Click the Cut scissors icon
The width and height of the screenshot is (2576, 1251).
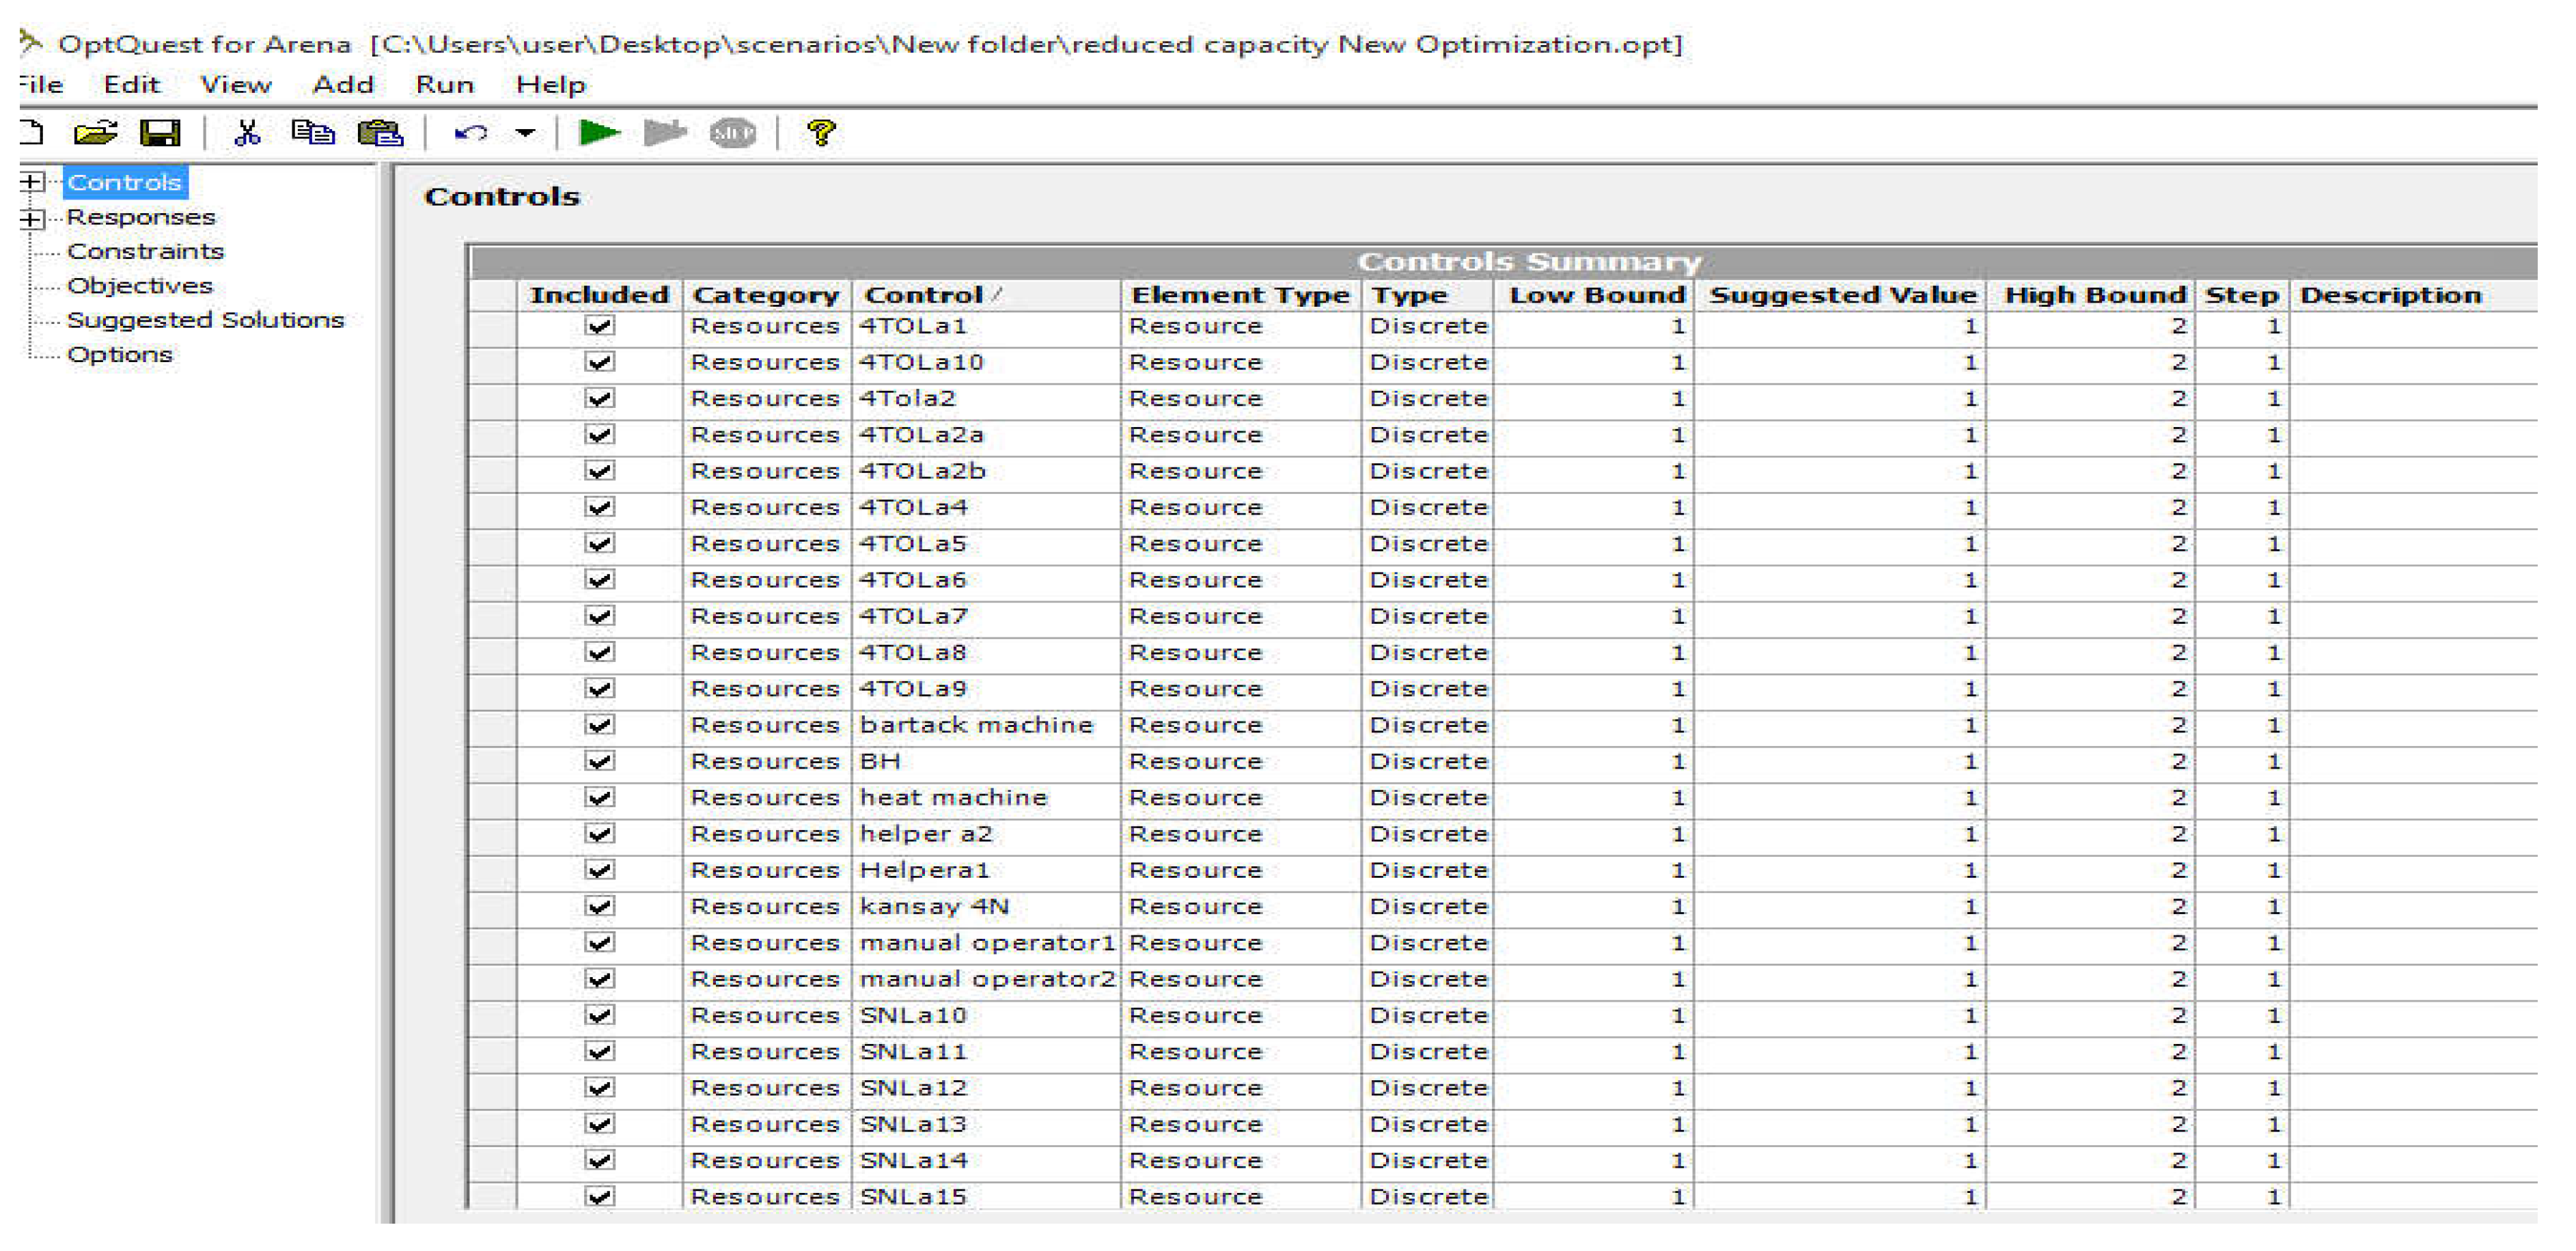247,132
